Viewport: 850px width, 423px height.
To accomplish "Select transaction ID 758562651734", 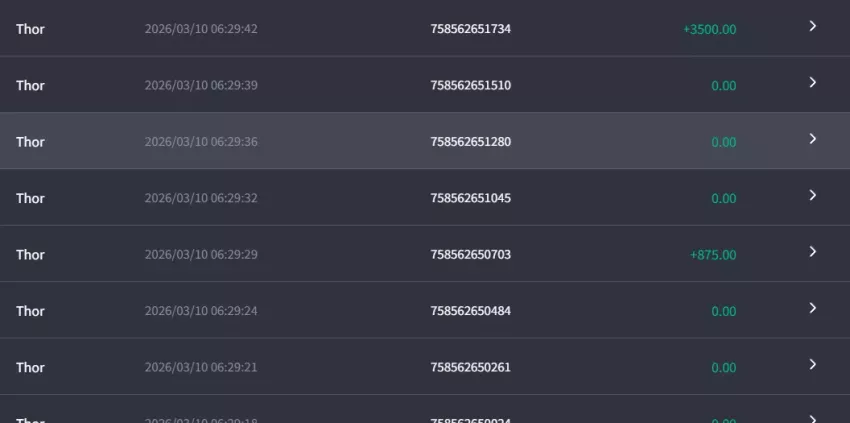I will [x=471, y=29].
